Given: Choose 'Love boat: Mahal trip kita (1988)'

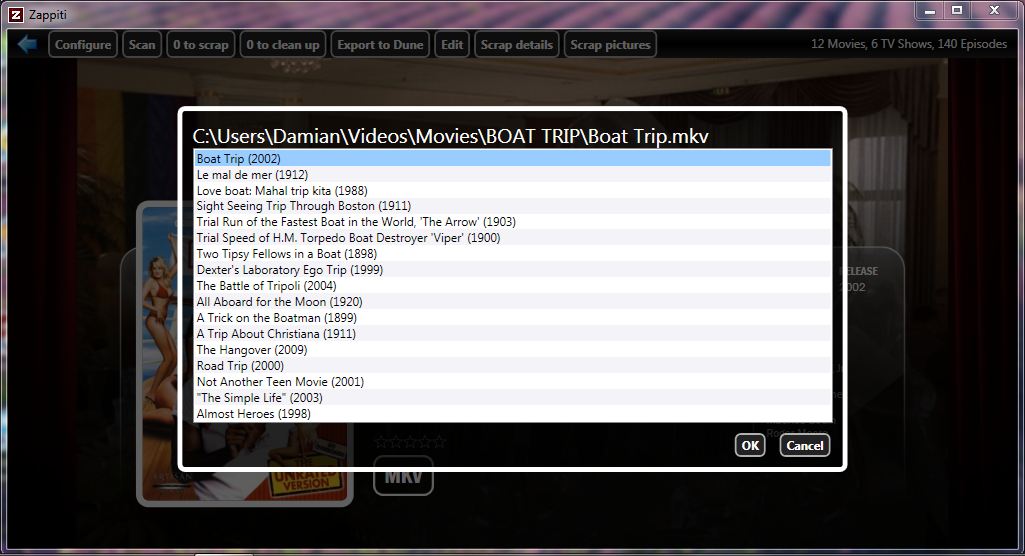Looking at the screenshot, I should click(512, 191).
